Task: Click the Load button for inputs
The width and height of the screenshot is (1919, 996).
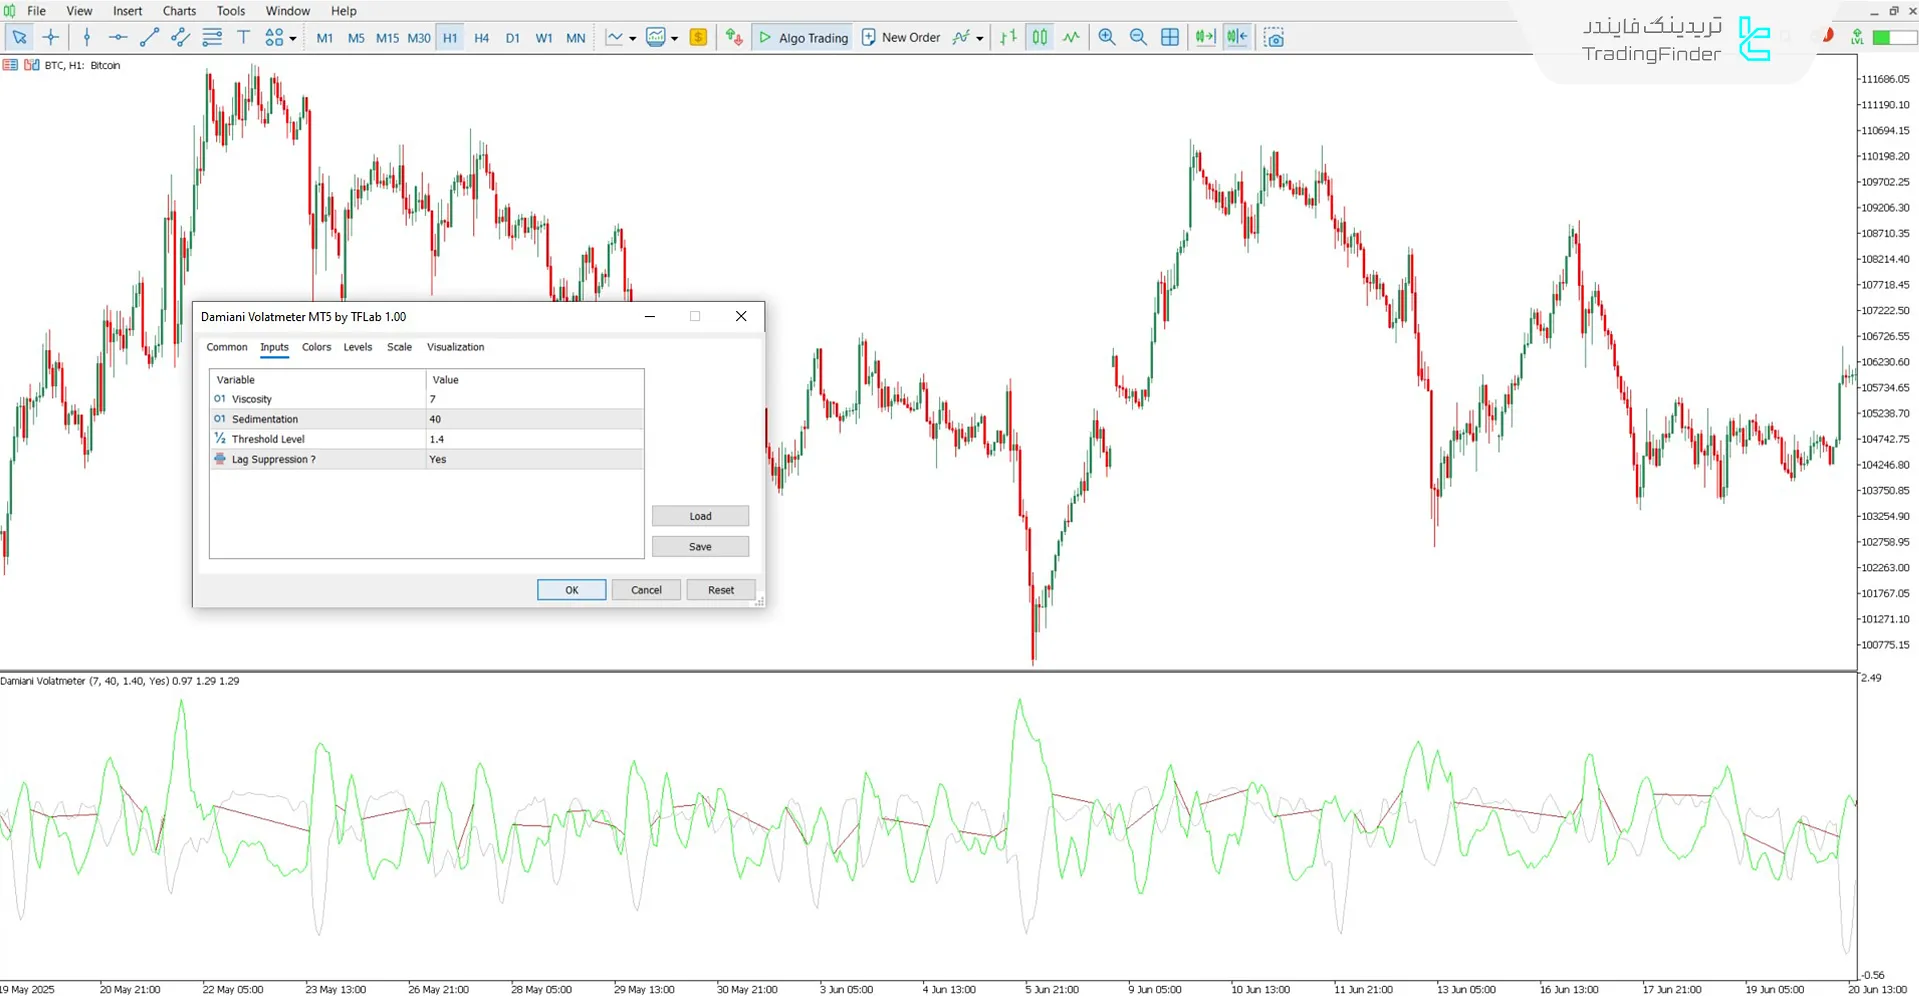Action: coord(700,516)
